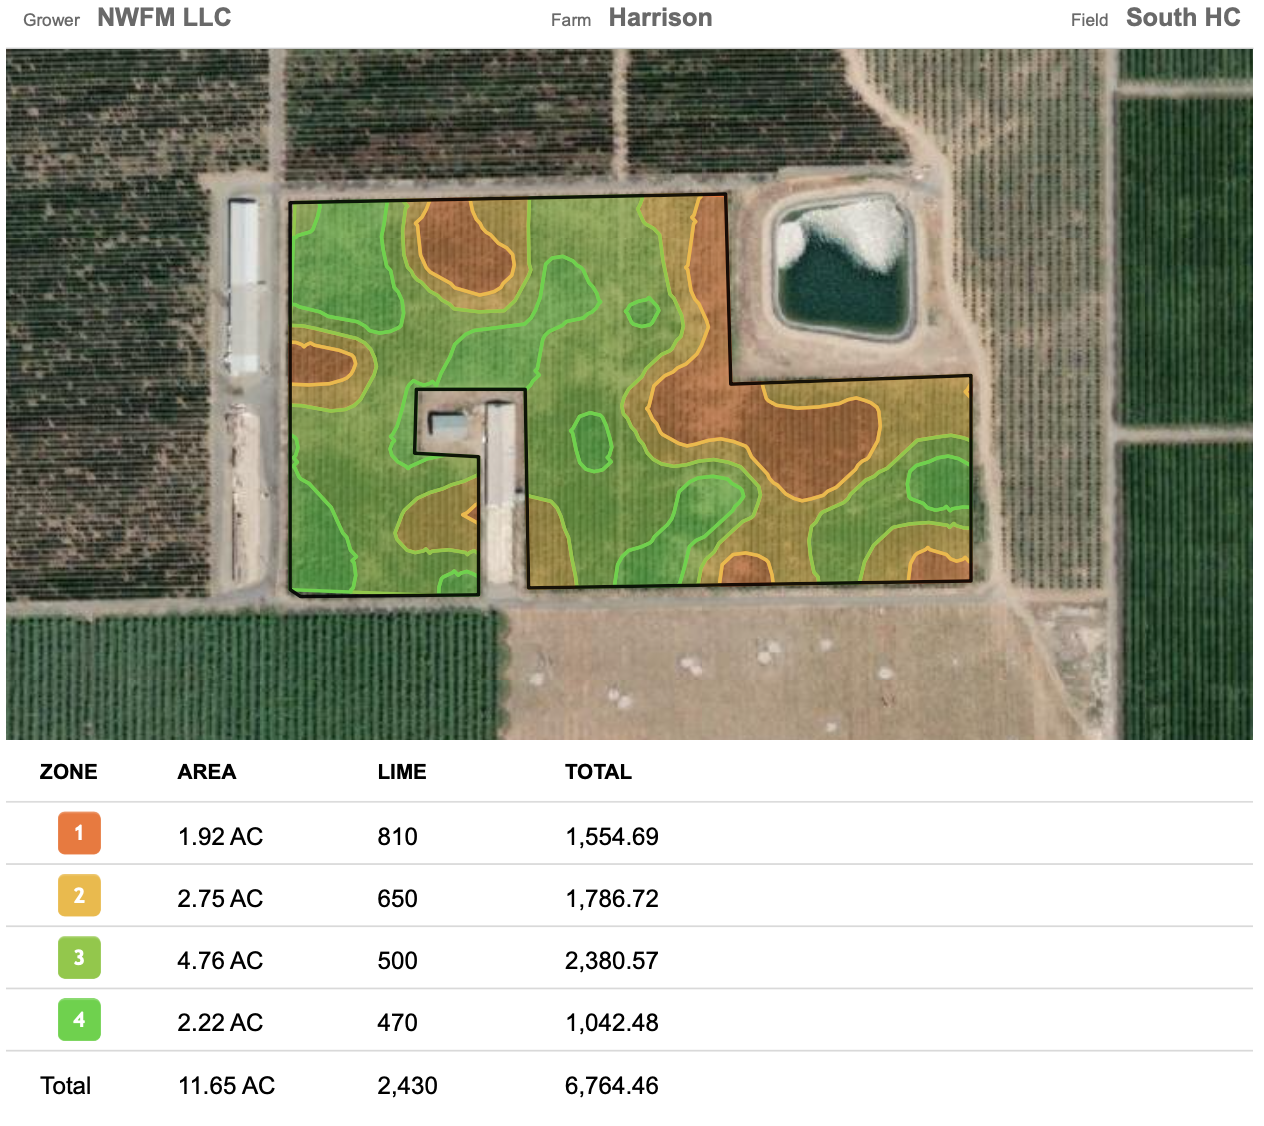Screen dimensions: 1264x1126
Task: Sort the table by the AREA column
Action: click(206, 771)
